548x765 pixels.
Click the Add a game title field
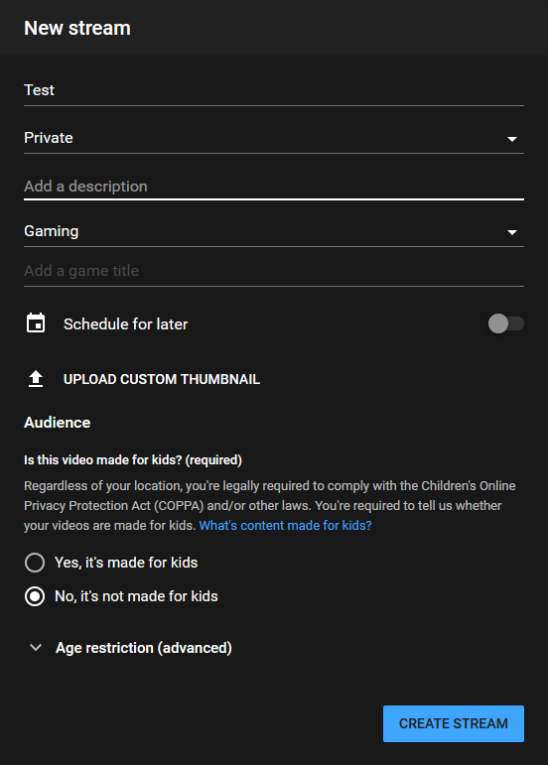(274, 271)
